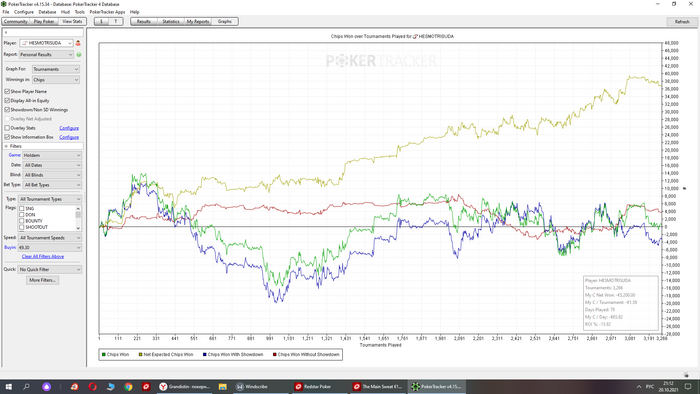Click PokerTracker taskbar window button
Screen dimensions: 700x394
pos(437,386)
